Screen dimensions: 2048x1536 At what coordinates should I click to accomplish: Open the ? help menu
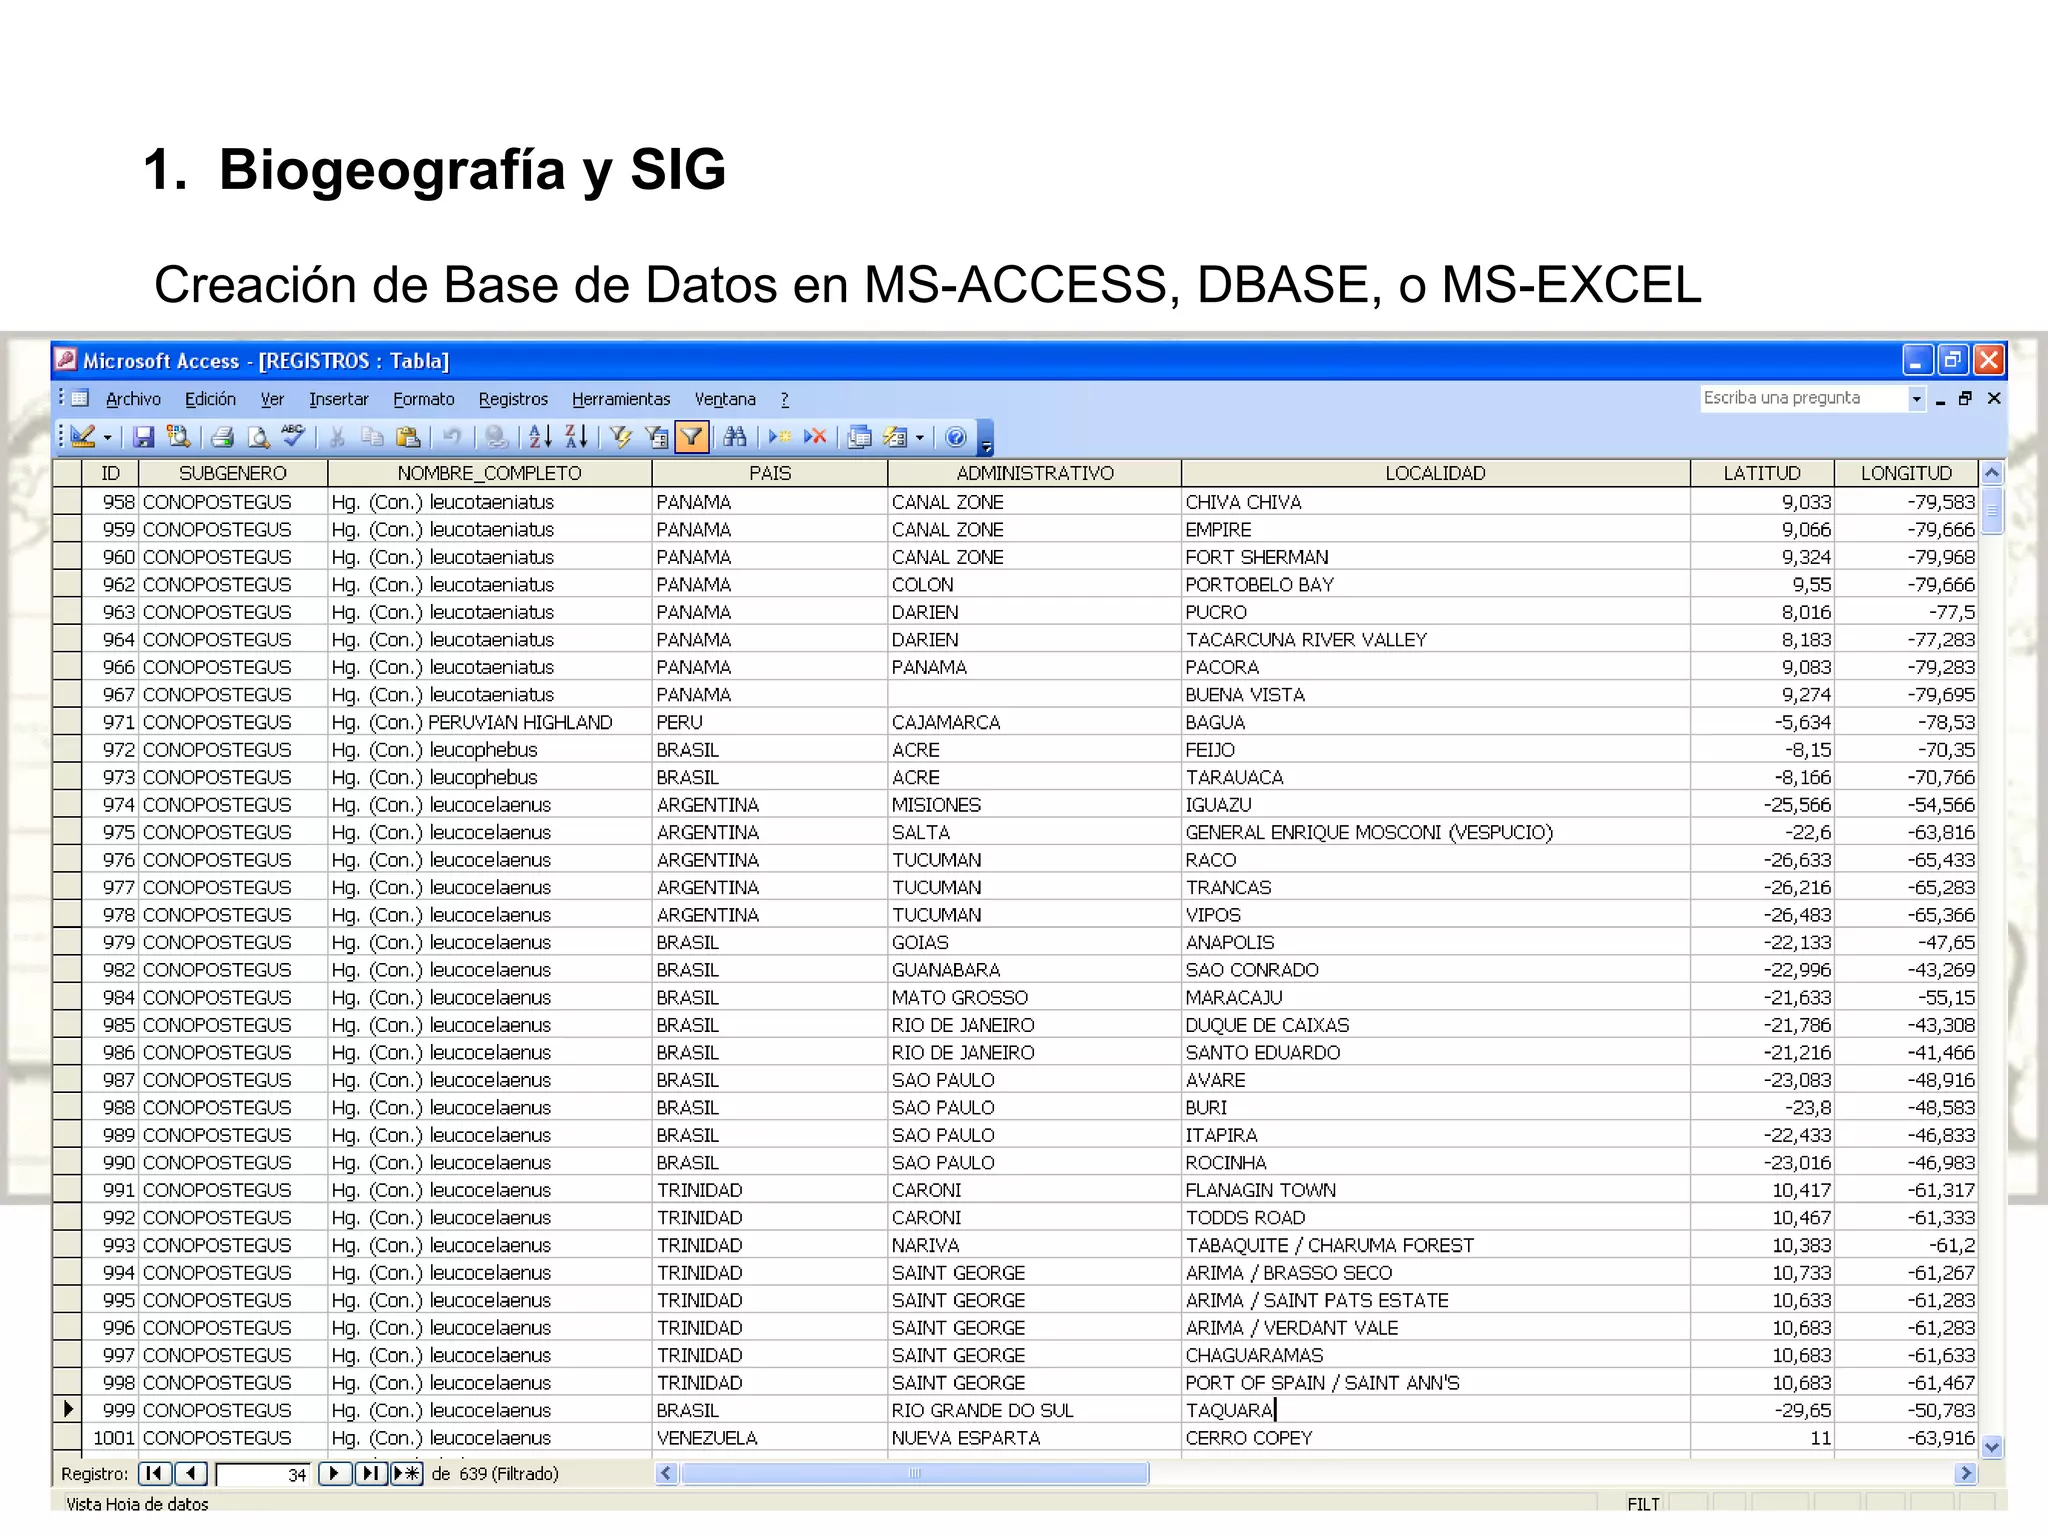[785, 399]
